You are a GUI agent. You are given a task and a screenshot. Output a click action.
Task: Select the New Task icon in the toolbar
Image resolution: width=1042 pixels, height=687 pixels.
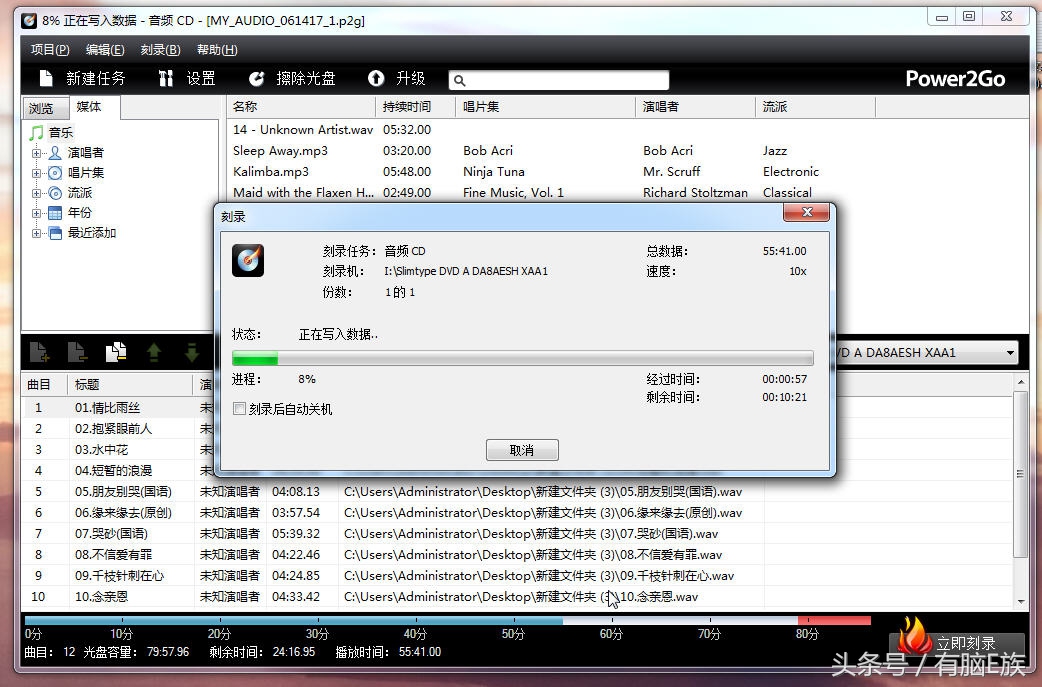[x=47, y=78]
